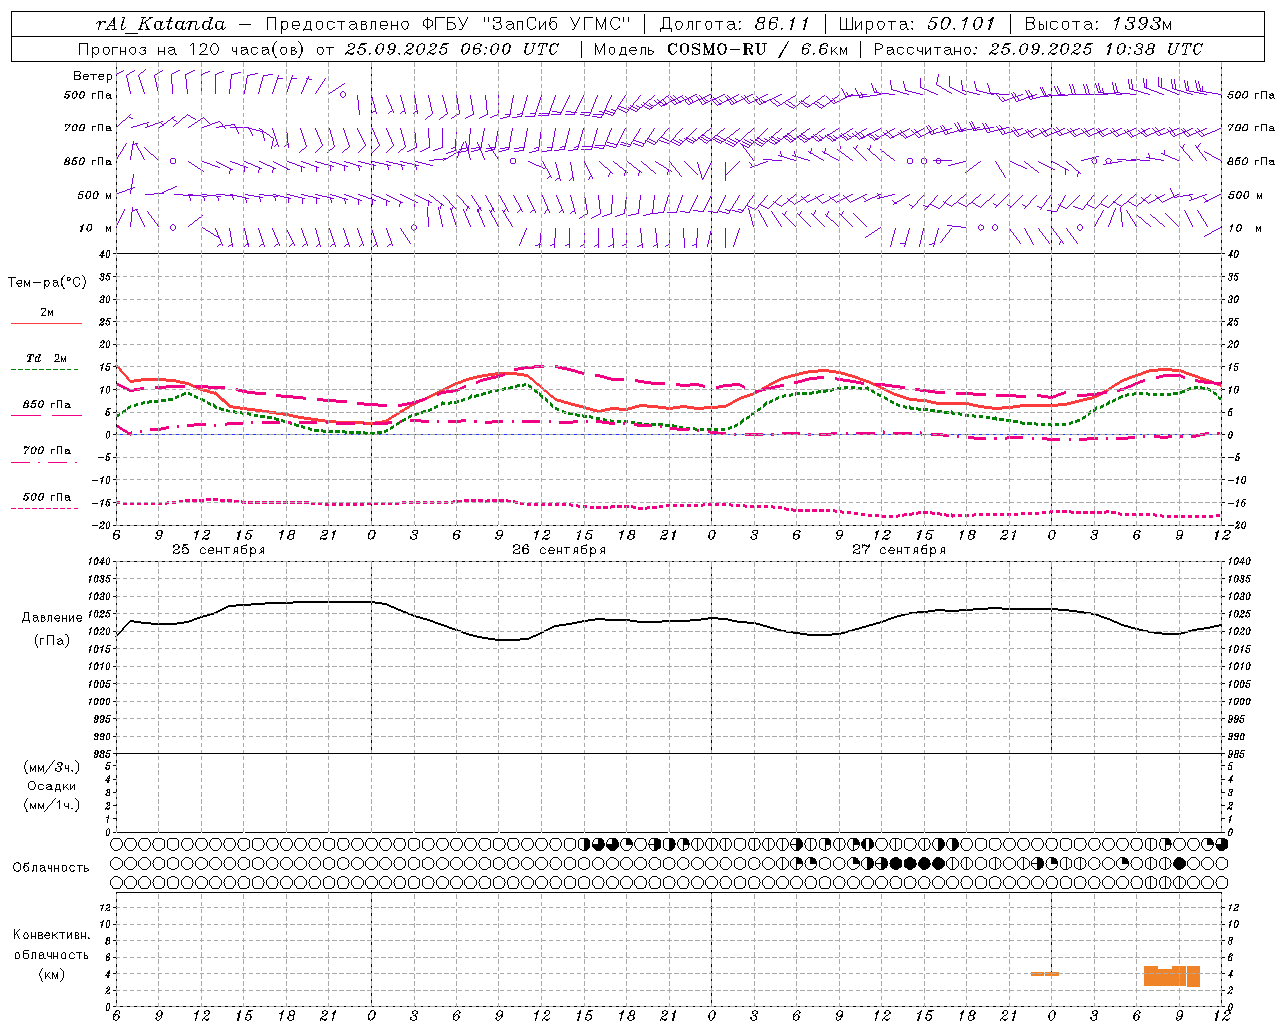Click the 500 гПа temperature legend label
Viewport: 1280px width, 1024px height.
click(x=46, y=497)
